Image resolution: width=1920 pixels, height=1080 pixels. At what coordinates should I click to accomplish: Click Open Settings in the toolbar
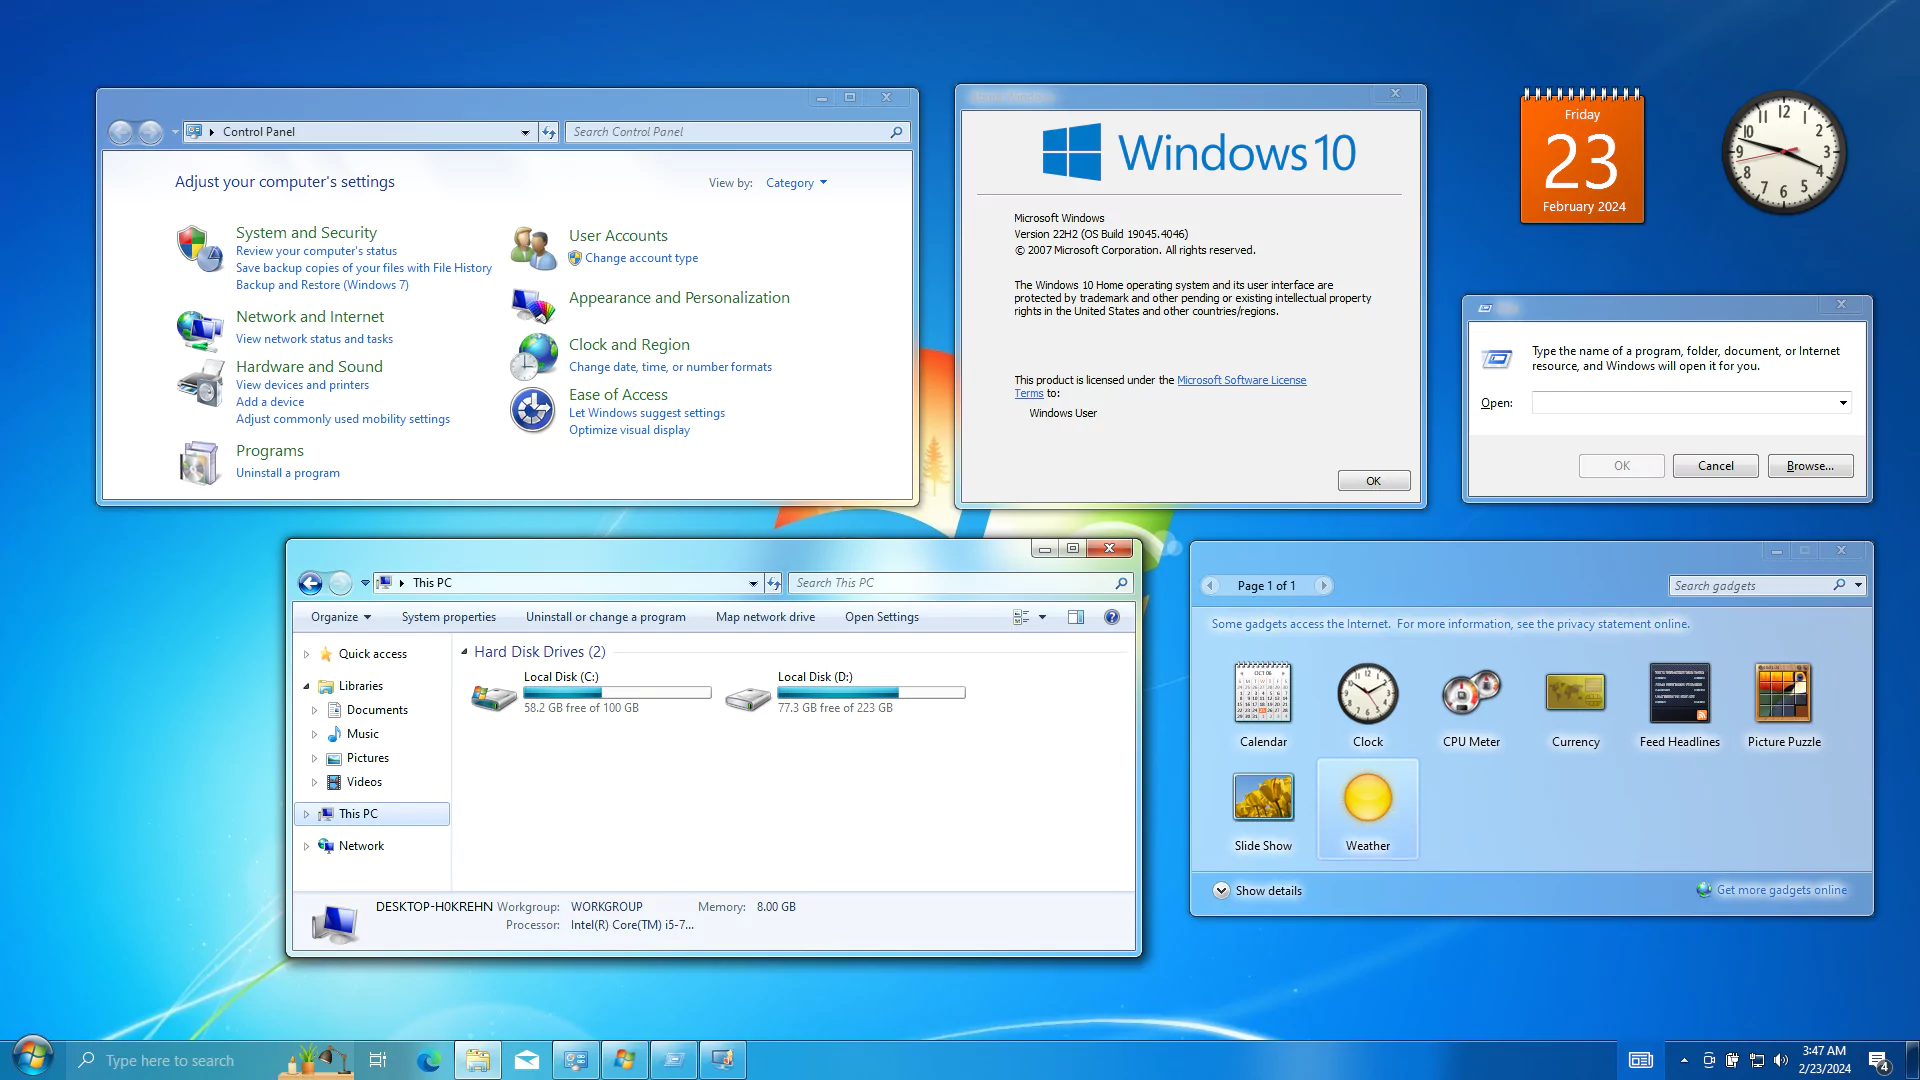[881, 617]
